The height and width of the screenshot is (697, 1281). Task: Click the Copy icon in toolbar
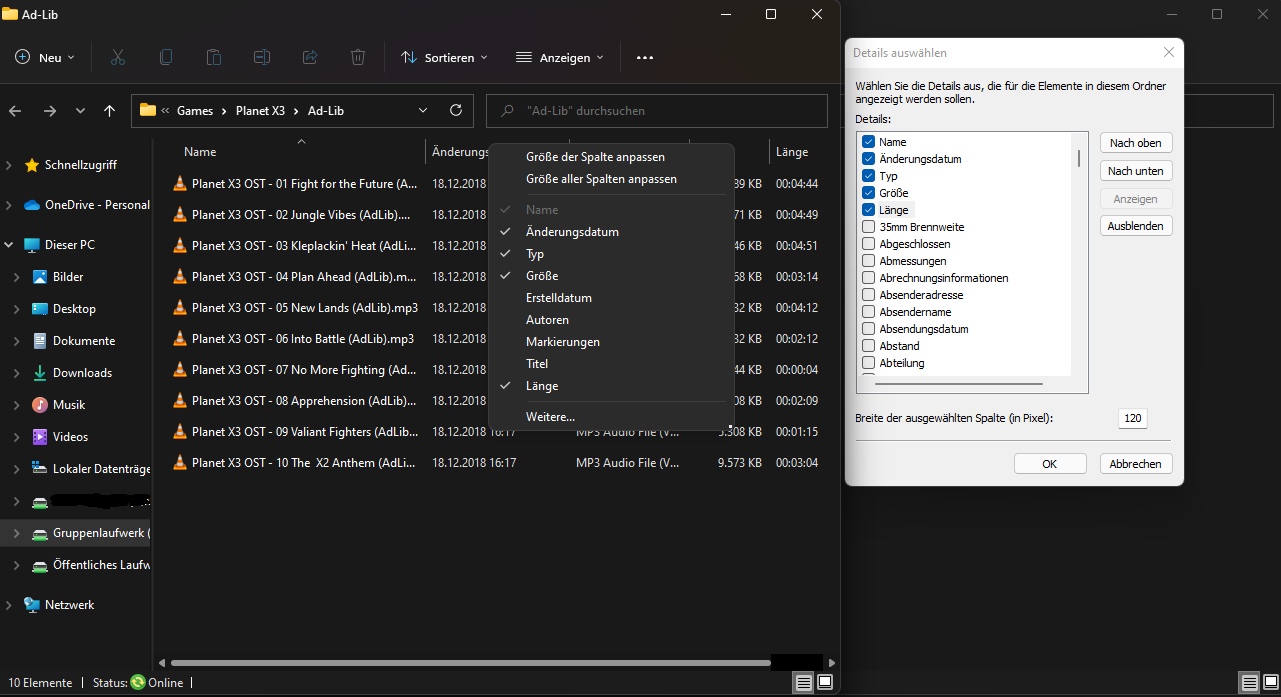[x=166, y=57]
